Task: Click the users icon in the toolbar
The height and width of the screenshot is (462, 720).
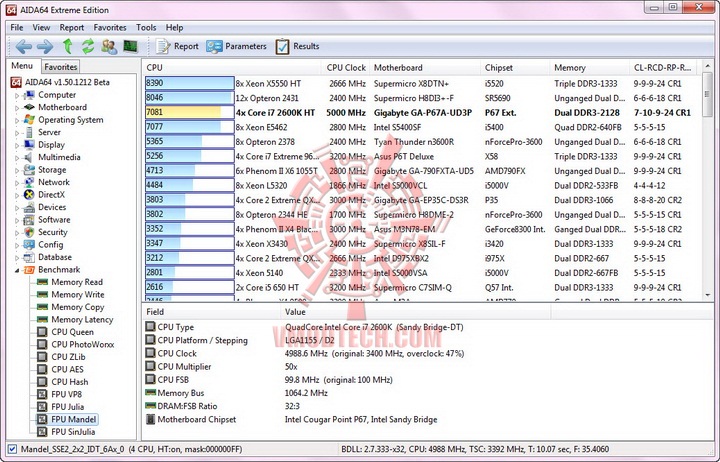Action: [109, 46]
